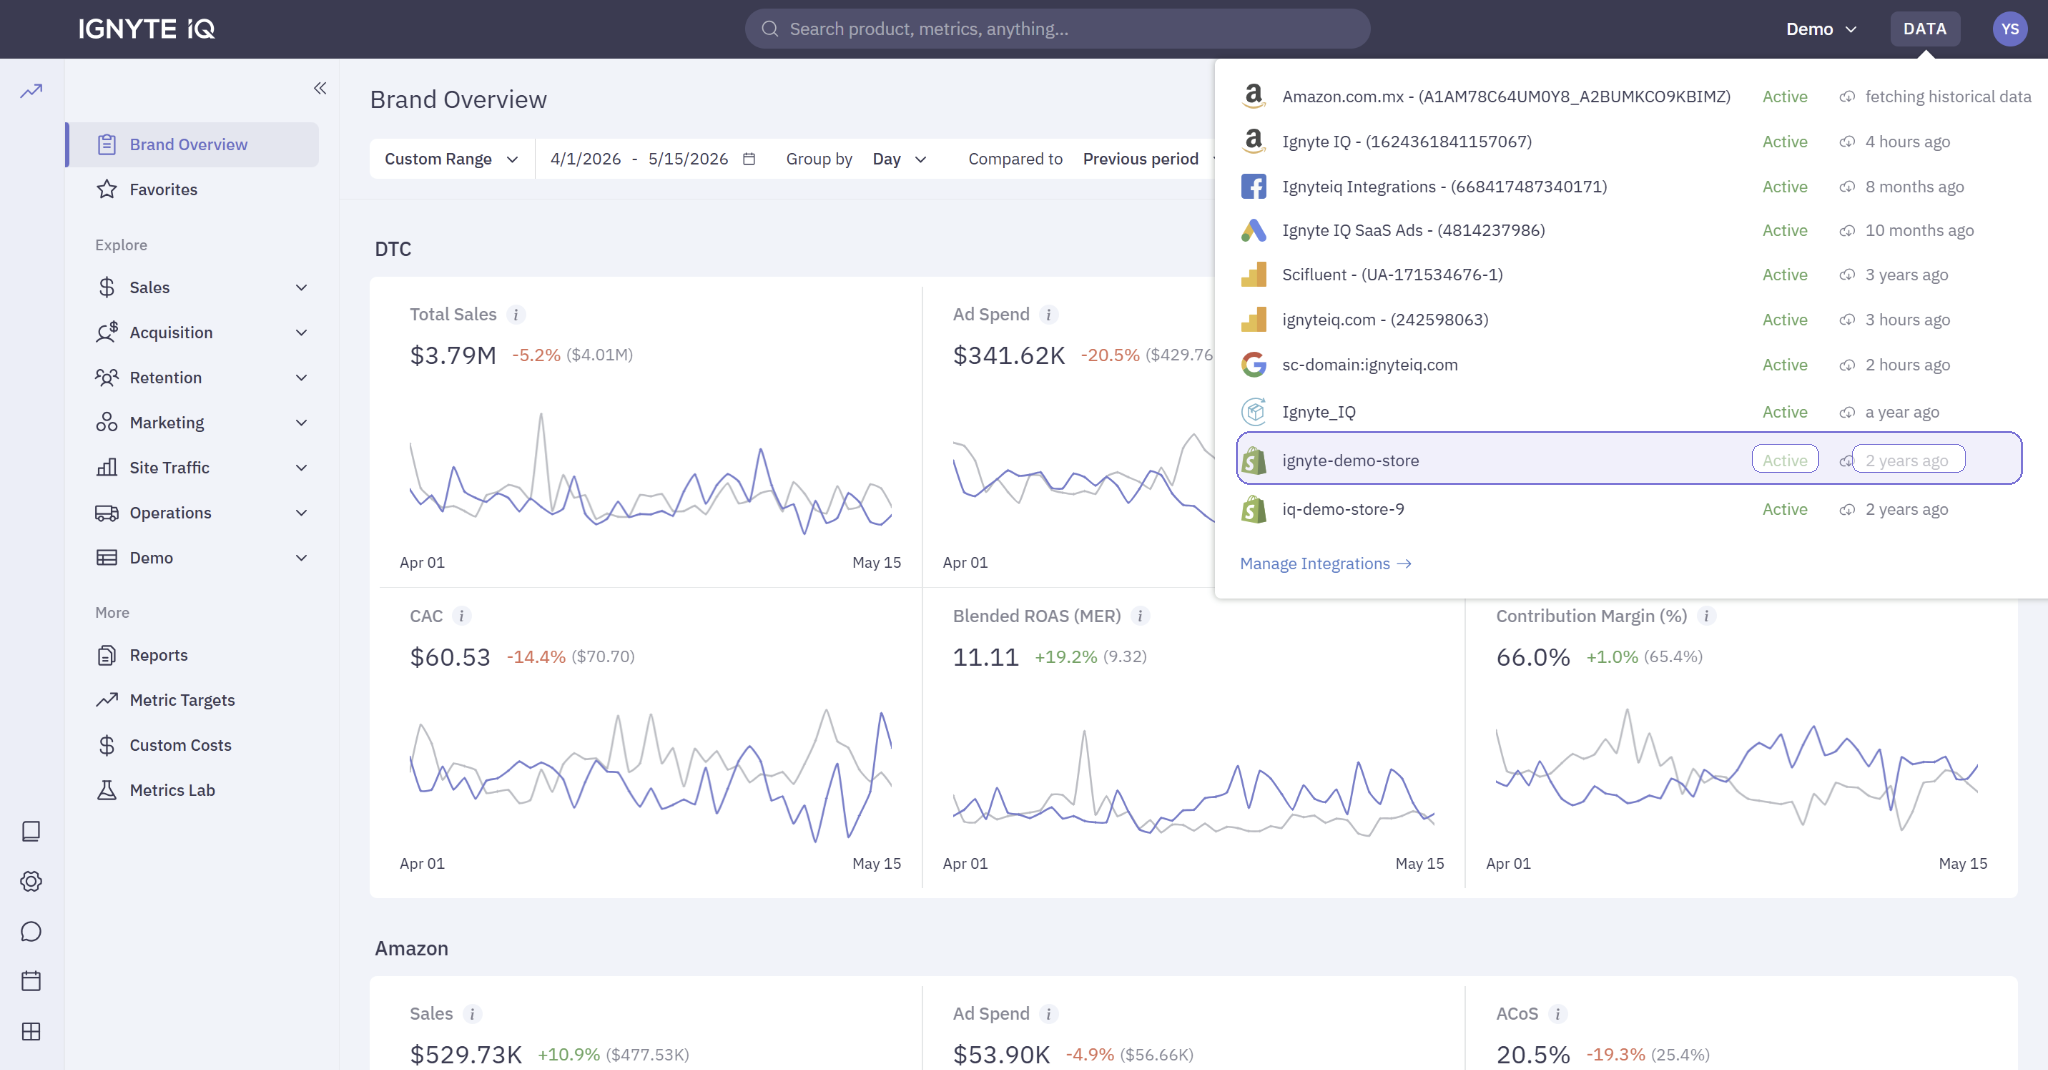Click the Google Ads logo for Ignyte IQ SaaS Ads
Image resolution: width=2048 pixels, height=1070 pixels.
point(1254,230)
